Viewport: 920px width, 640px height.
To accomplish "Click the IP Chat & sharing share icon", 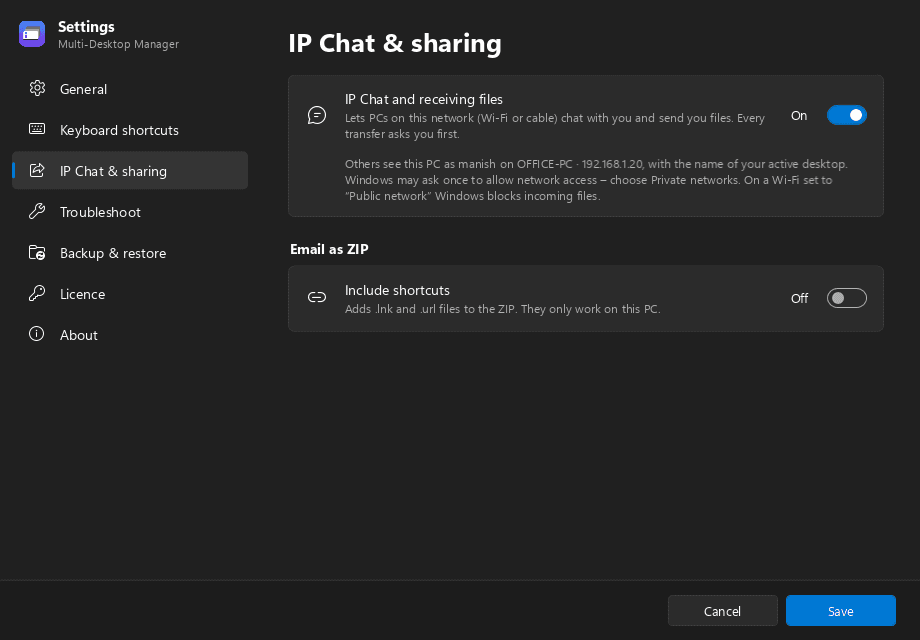I will point(37,171).
